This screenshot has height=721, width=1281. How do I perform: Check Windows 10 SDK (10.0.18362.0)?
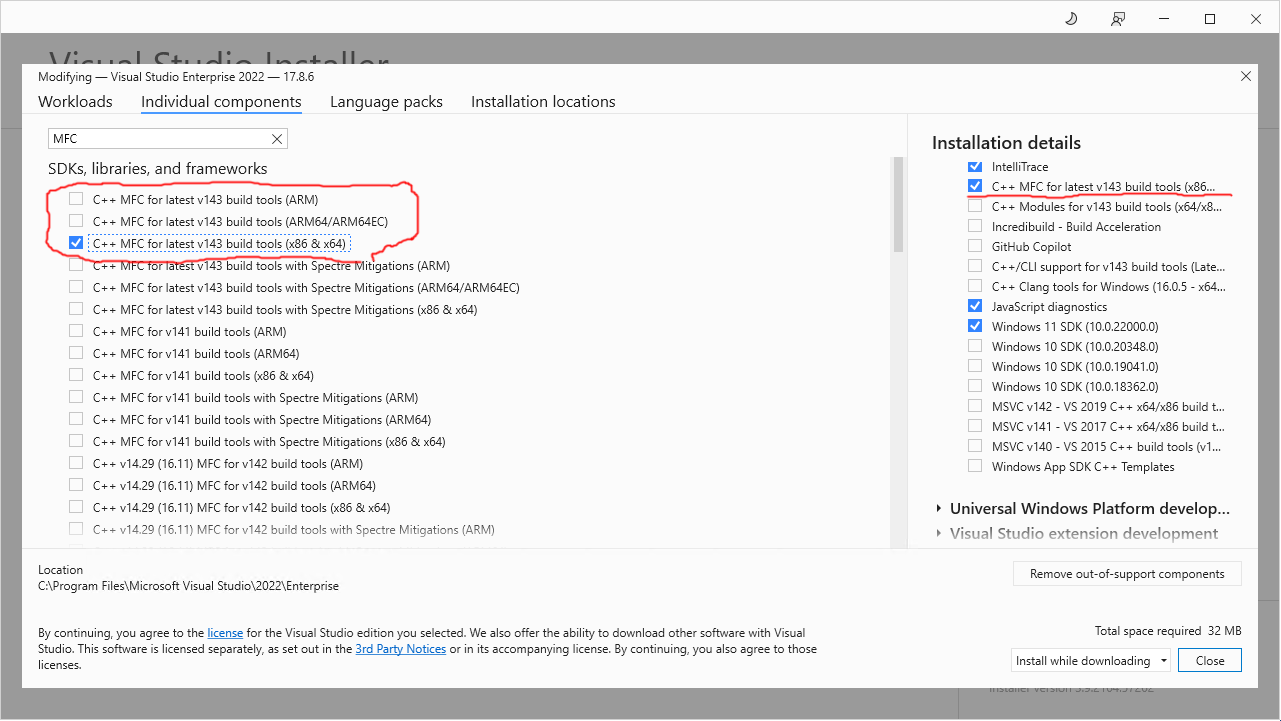coord(975,386)
